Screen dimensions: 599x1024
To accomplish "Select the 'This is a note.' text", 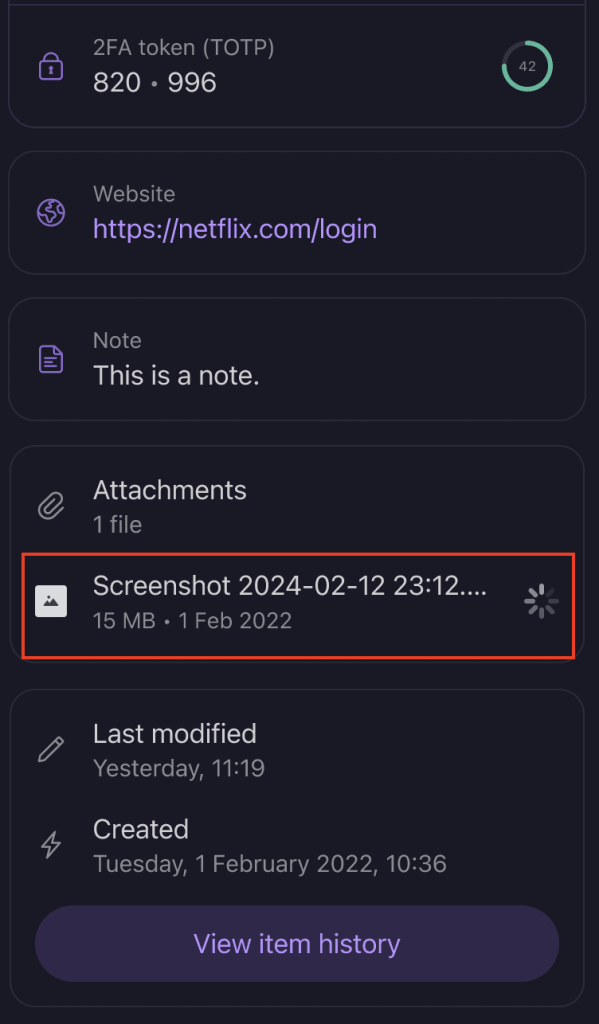I will [x=176, y=376].
